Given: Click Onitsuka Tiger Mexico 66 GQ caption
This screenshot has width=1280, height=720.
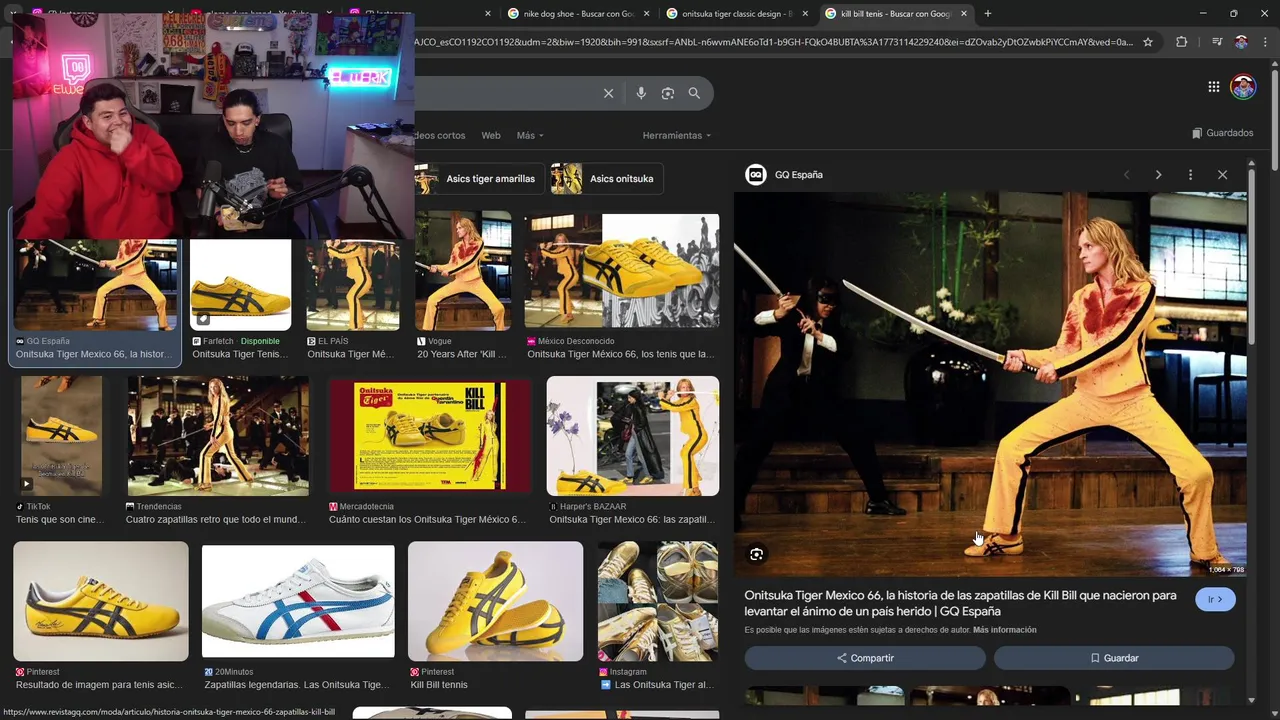Looking at the screenshot, I should coord(94,354).
